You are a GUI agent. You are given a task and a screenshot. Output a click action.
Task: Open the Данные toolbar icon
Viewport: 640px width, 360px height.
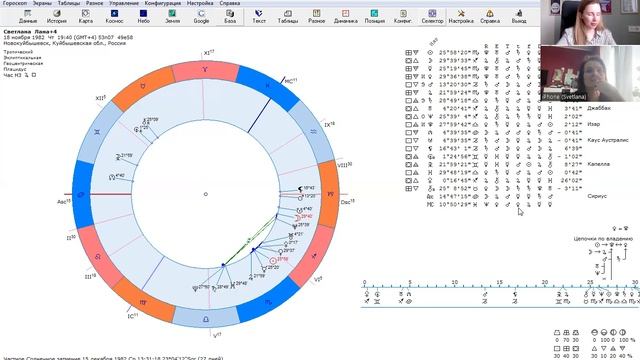[28, 16]
